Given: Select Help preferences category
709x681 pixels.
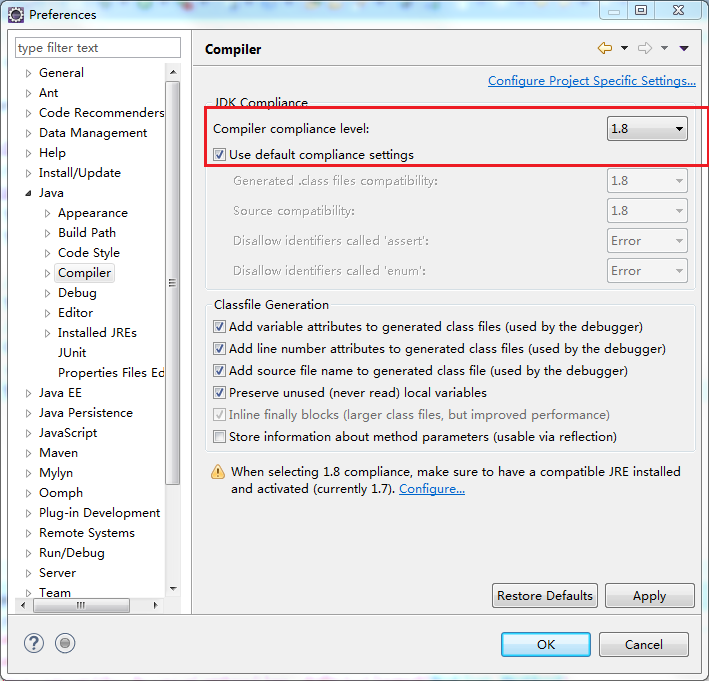Looking at the screenshot, I should pos(52,153).
